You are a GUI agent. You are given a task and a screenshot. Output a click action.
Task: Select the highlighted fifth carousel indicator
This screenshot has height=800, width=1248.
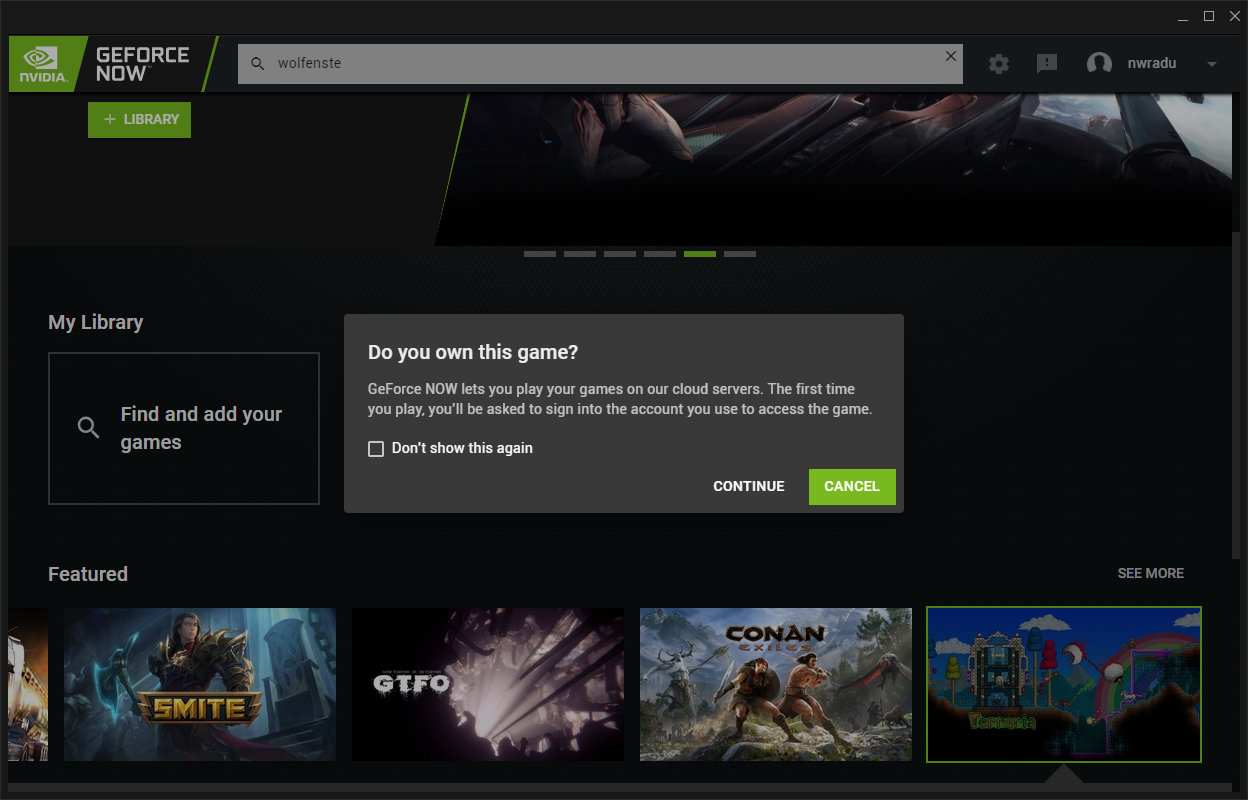coord(700,254)
